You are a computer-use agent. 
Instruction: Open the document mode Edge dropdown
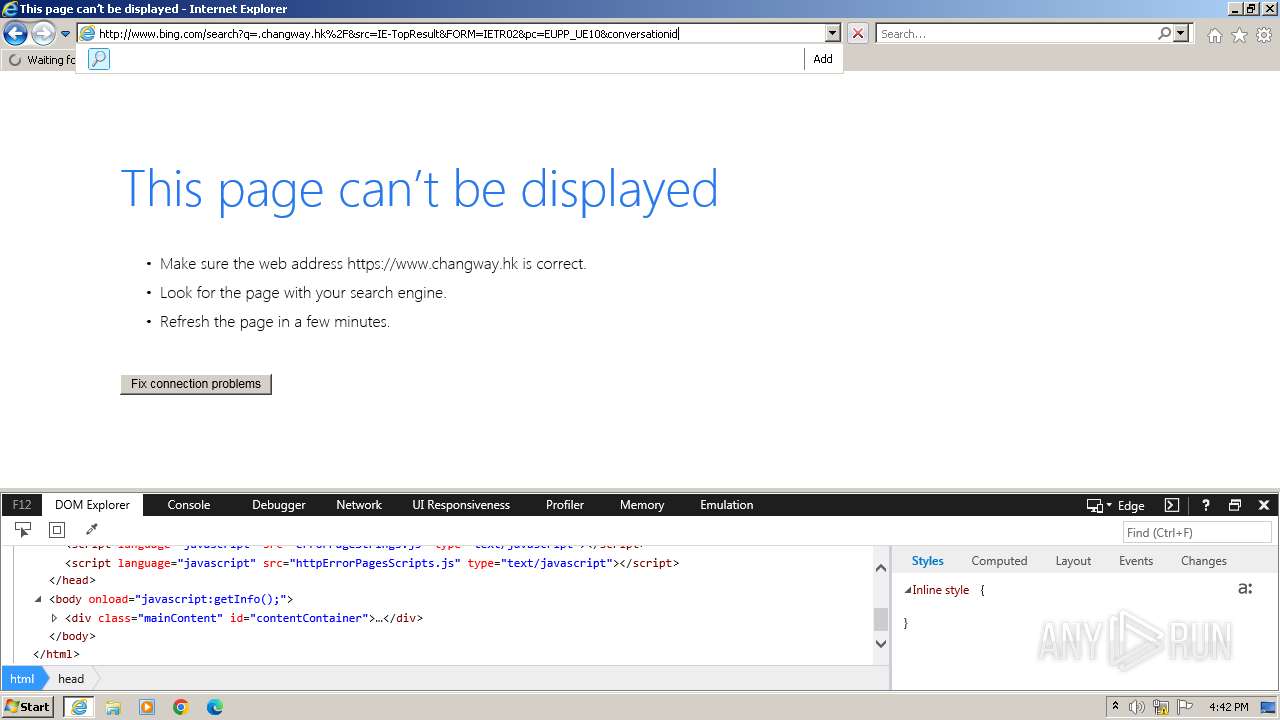coord(1116,506)
